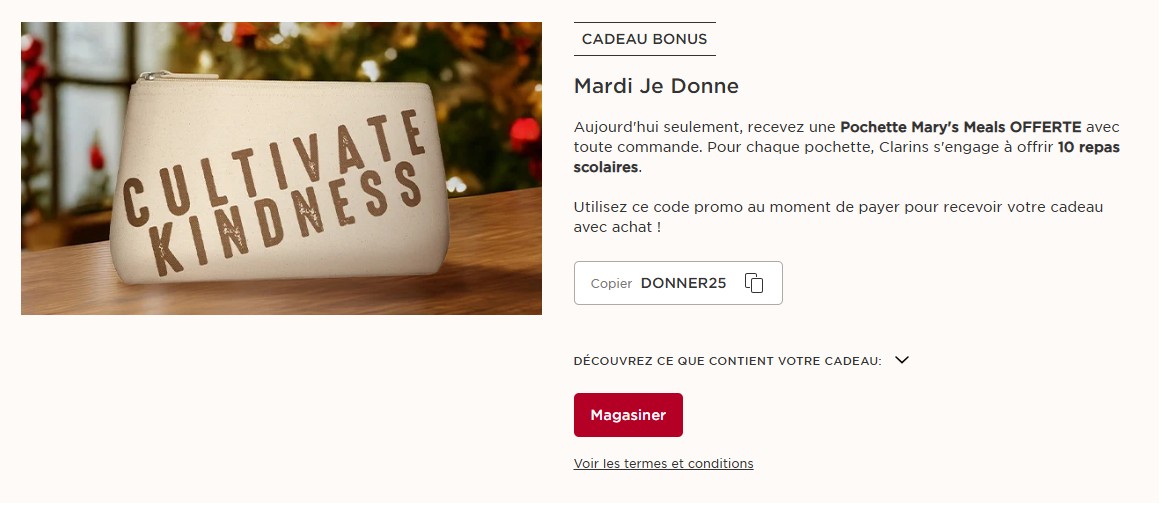Click the Cultivate Kindness pouch image
The height and width of the screenshot is (510, 1161).
pos(281,170)
